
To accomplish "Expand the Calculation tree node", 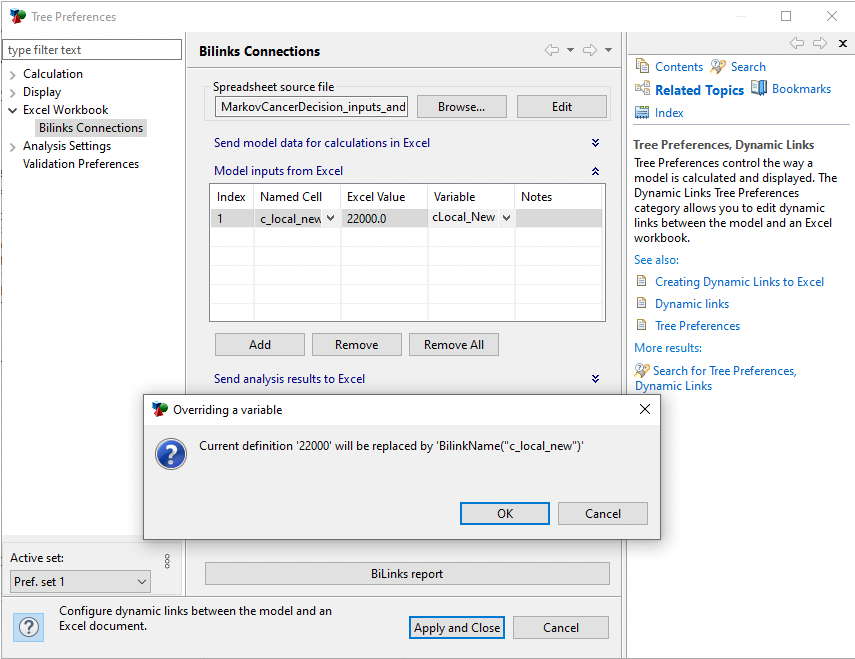I will 12,74.
